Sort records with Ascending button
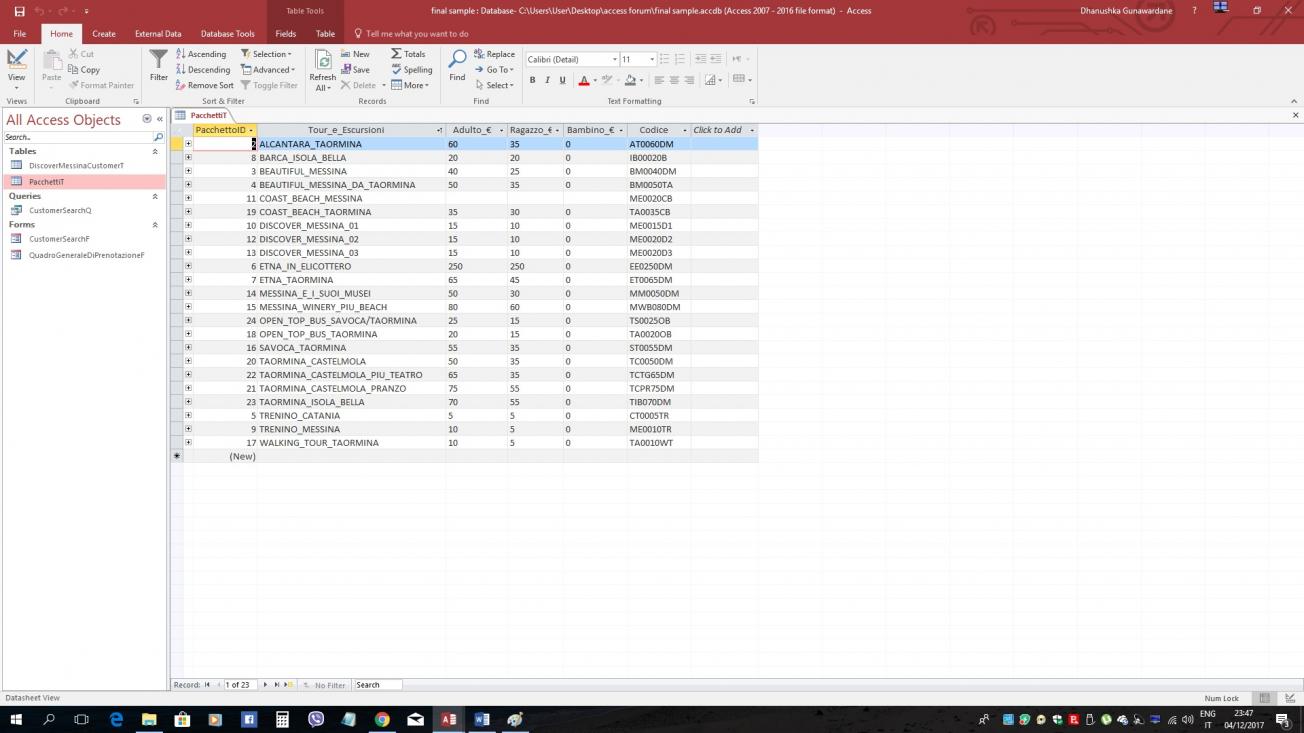The height and width of the screenshot is (733, 1304). [201, 54]
